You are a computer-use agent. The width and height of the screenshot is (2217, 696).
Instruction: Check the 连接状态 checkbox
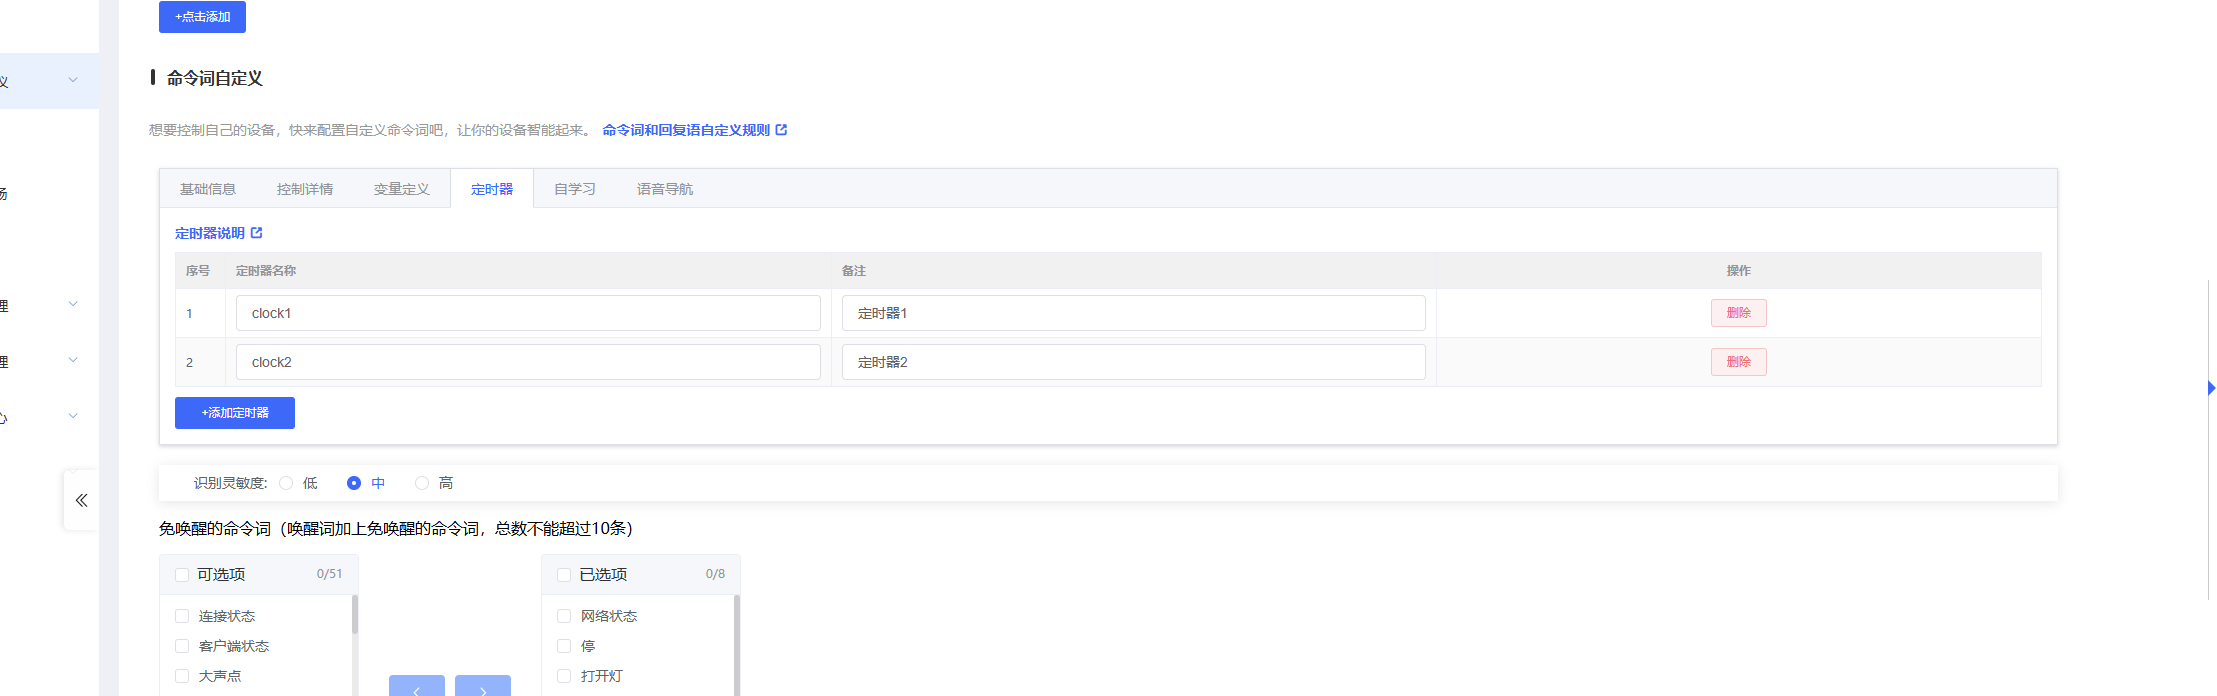(x=182, y=616)
